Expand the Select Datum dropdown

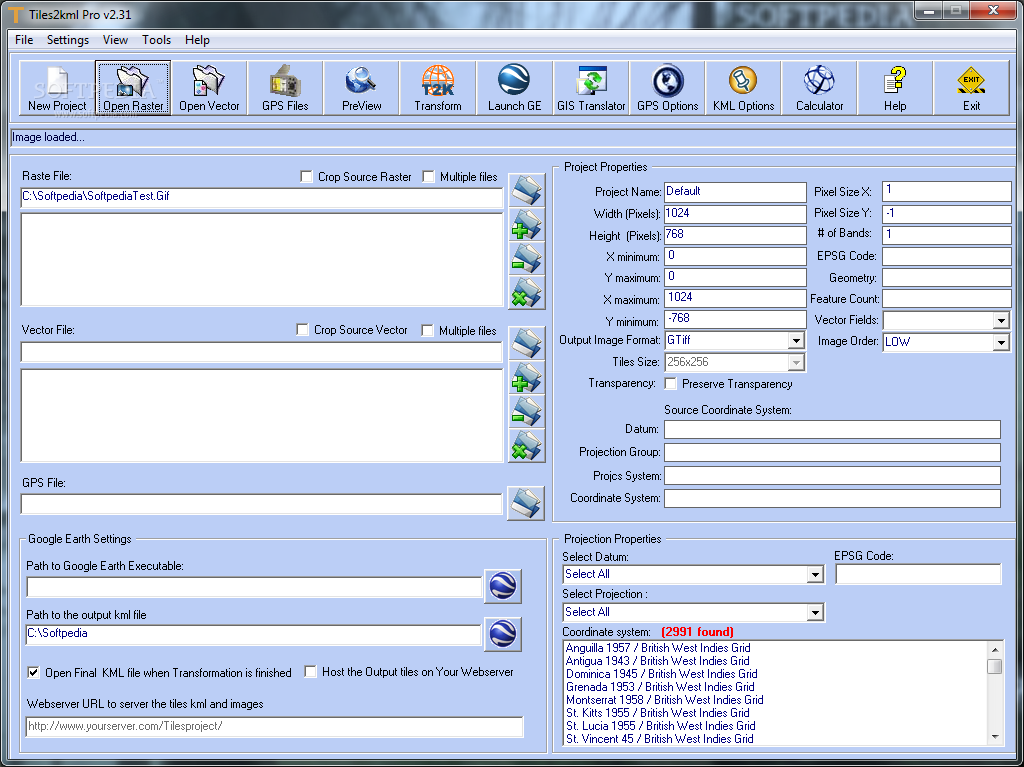click(814, 574)
